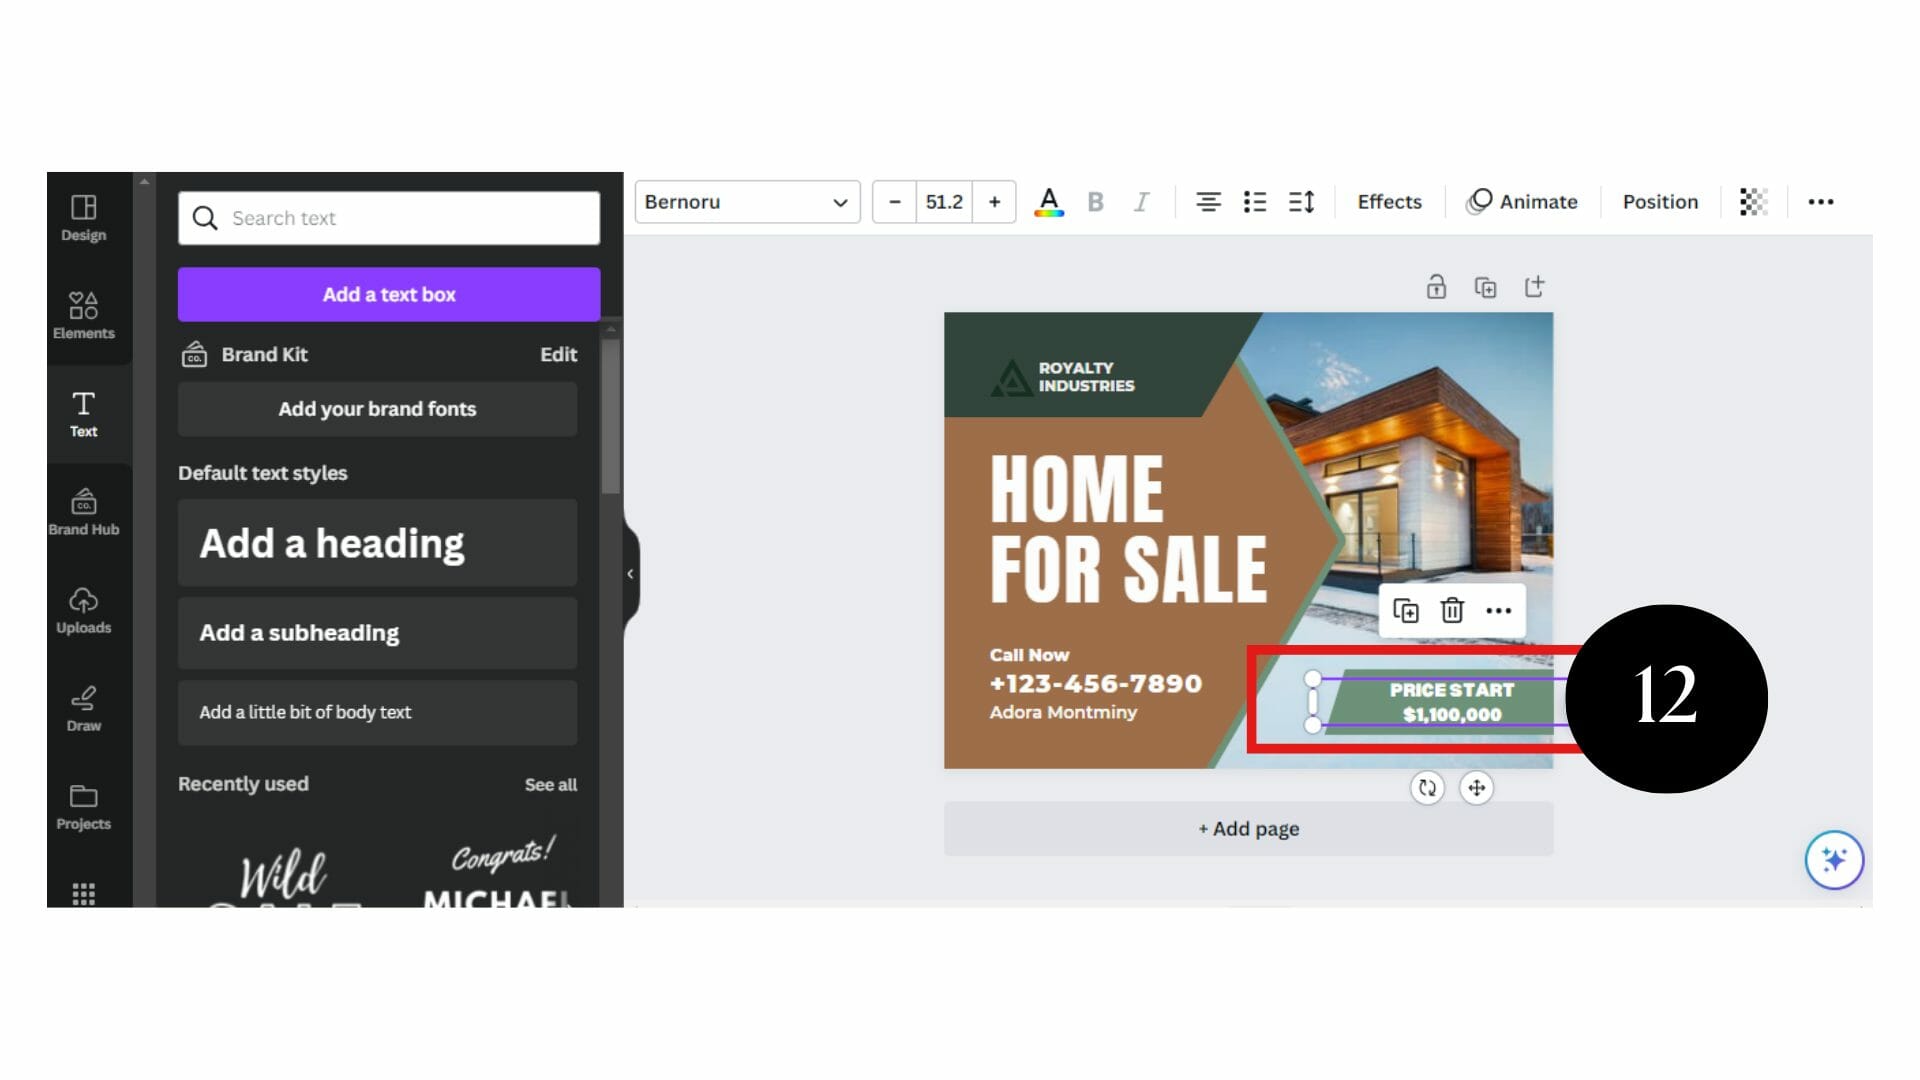Toggle bulleted list formatting
1920x1080 pixels.
pos(1254,202)
